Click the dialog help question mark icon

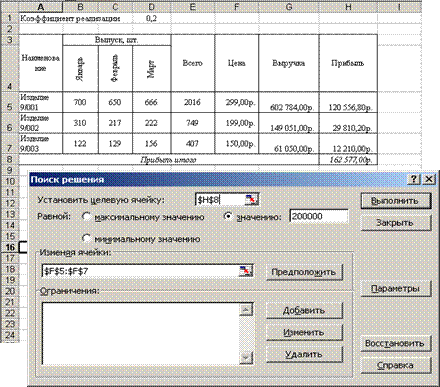414,179
